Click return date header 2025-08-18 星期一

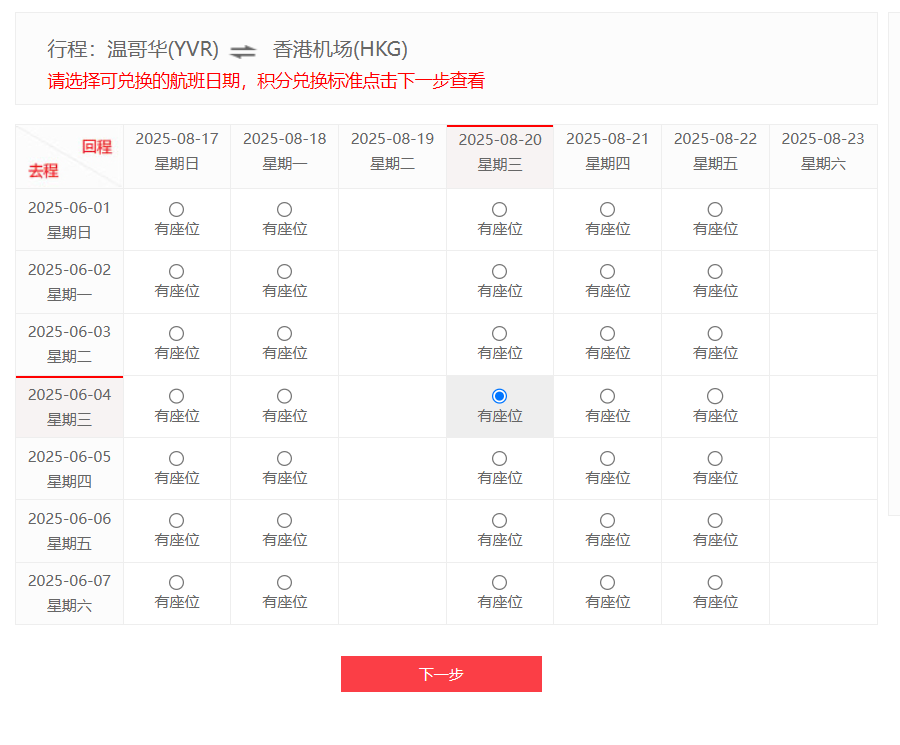(285, 156)
